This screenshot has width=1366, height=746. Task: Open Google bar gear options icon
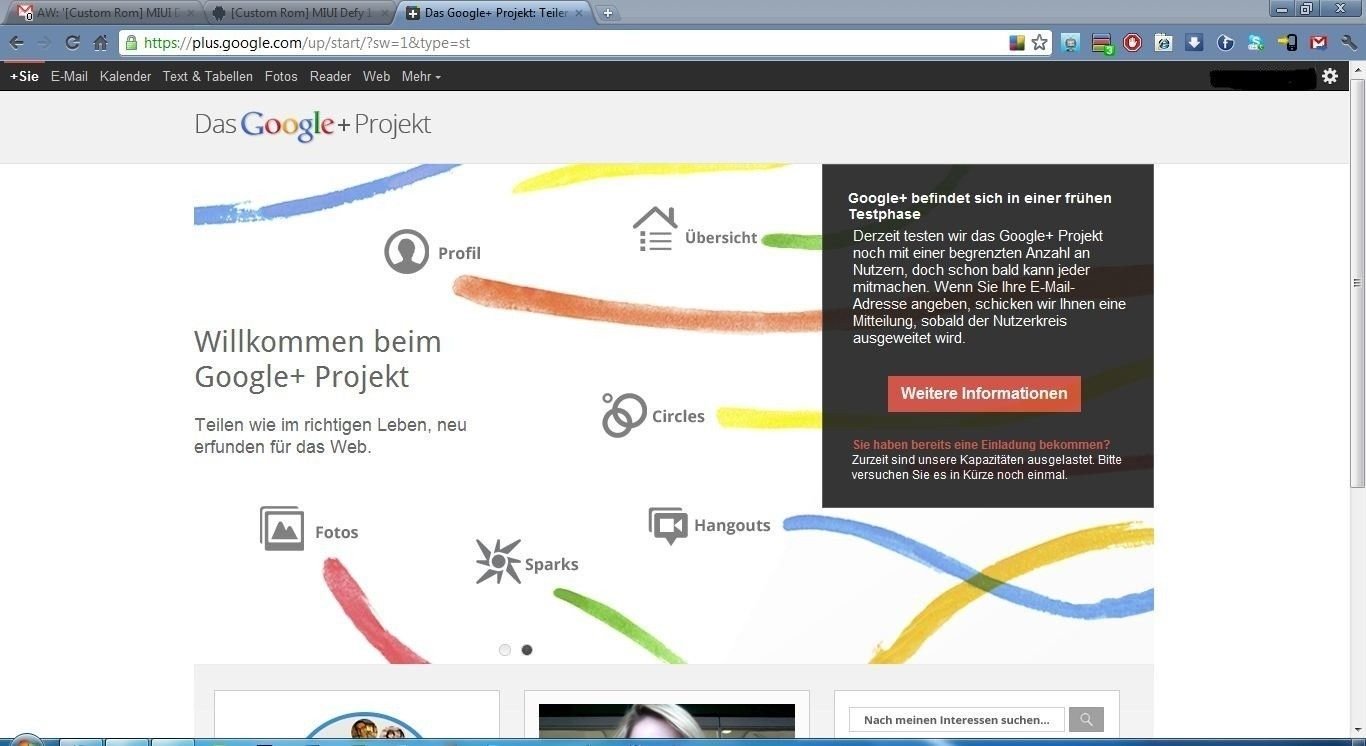(x=1330, y=76)
